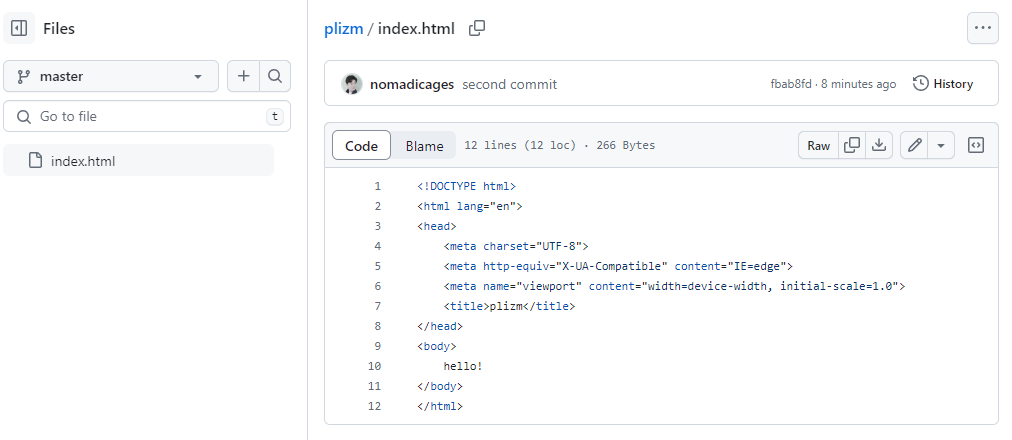Copy raw file contents icon
Image resolution: width=1012 pixels, height=440 pixels.
point(852,145)
